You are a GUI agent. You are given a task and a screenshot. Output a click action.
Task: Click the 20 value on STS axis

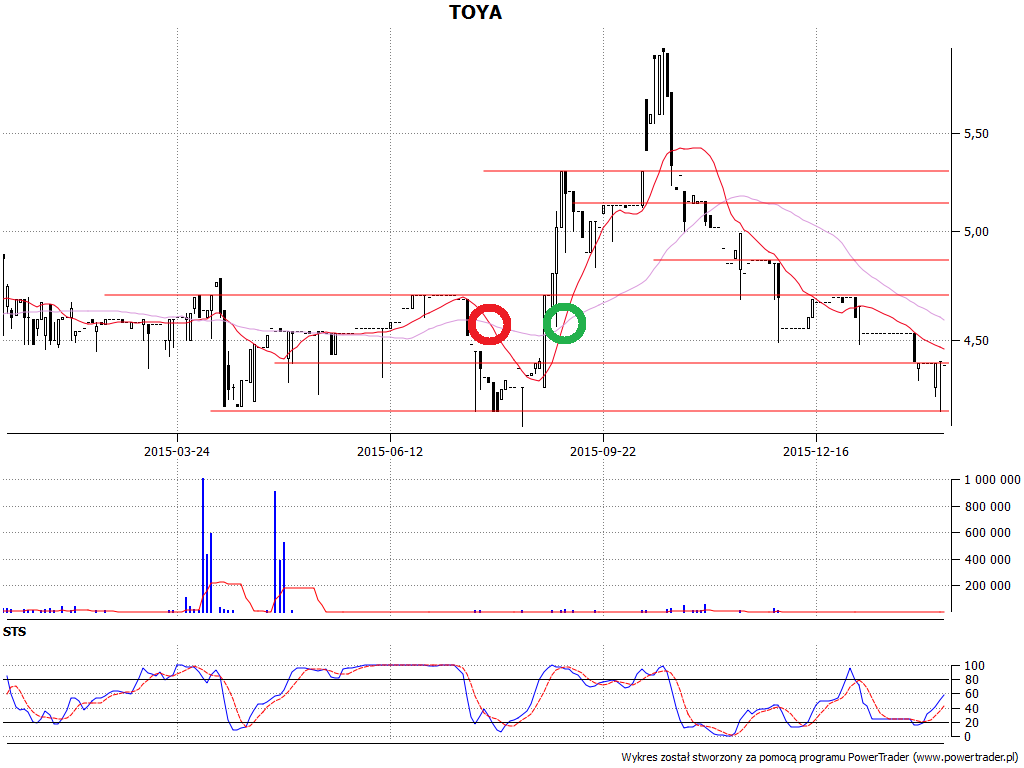(x=970, y=722)
